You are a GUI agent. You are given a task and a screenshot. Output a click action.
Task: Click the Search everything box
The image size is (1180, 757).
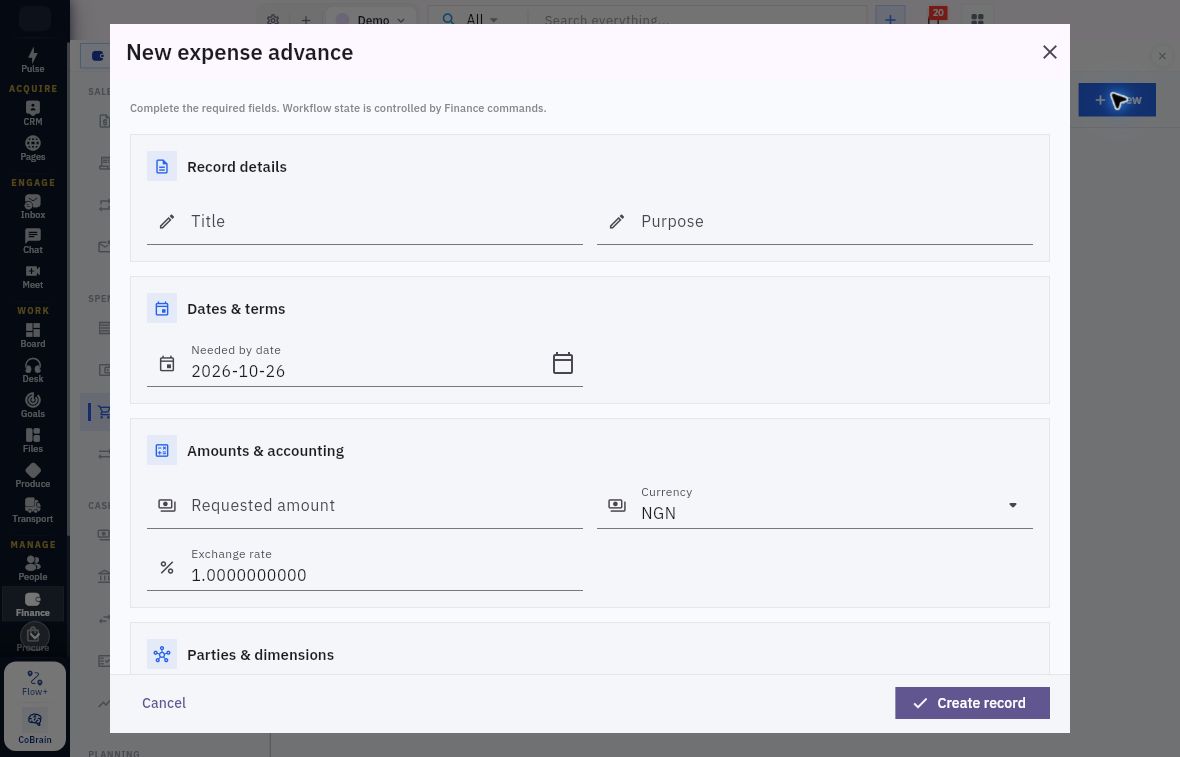[x=696, y=20]
